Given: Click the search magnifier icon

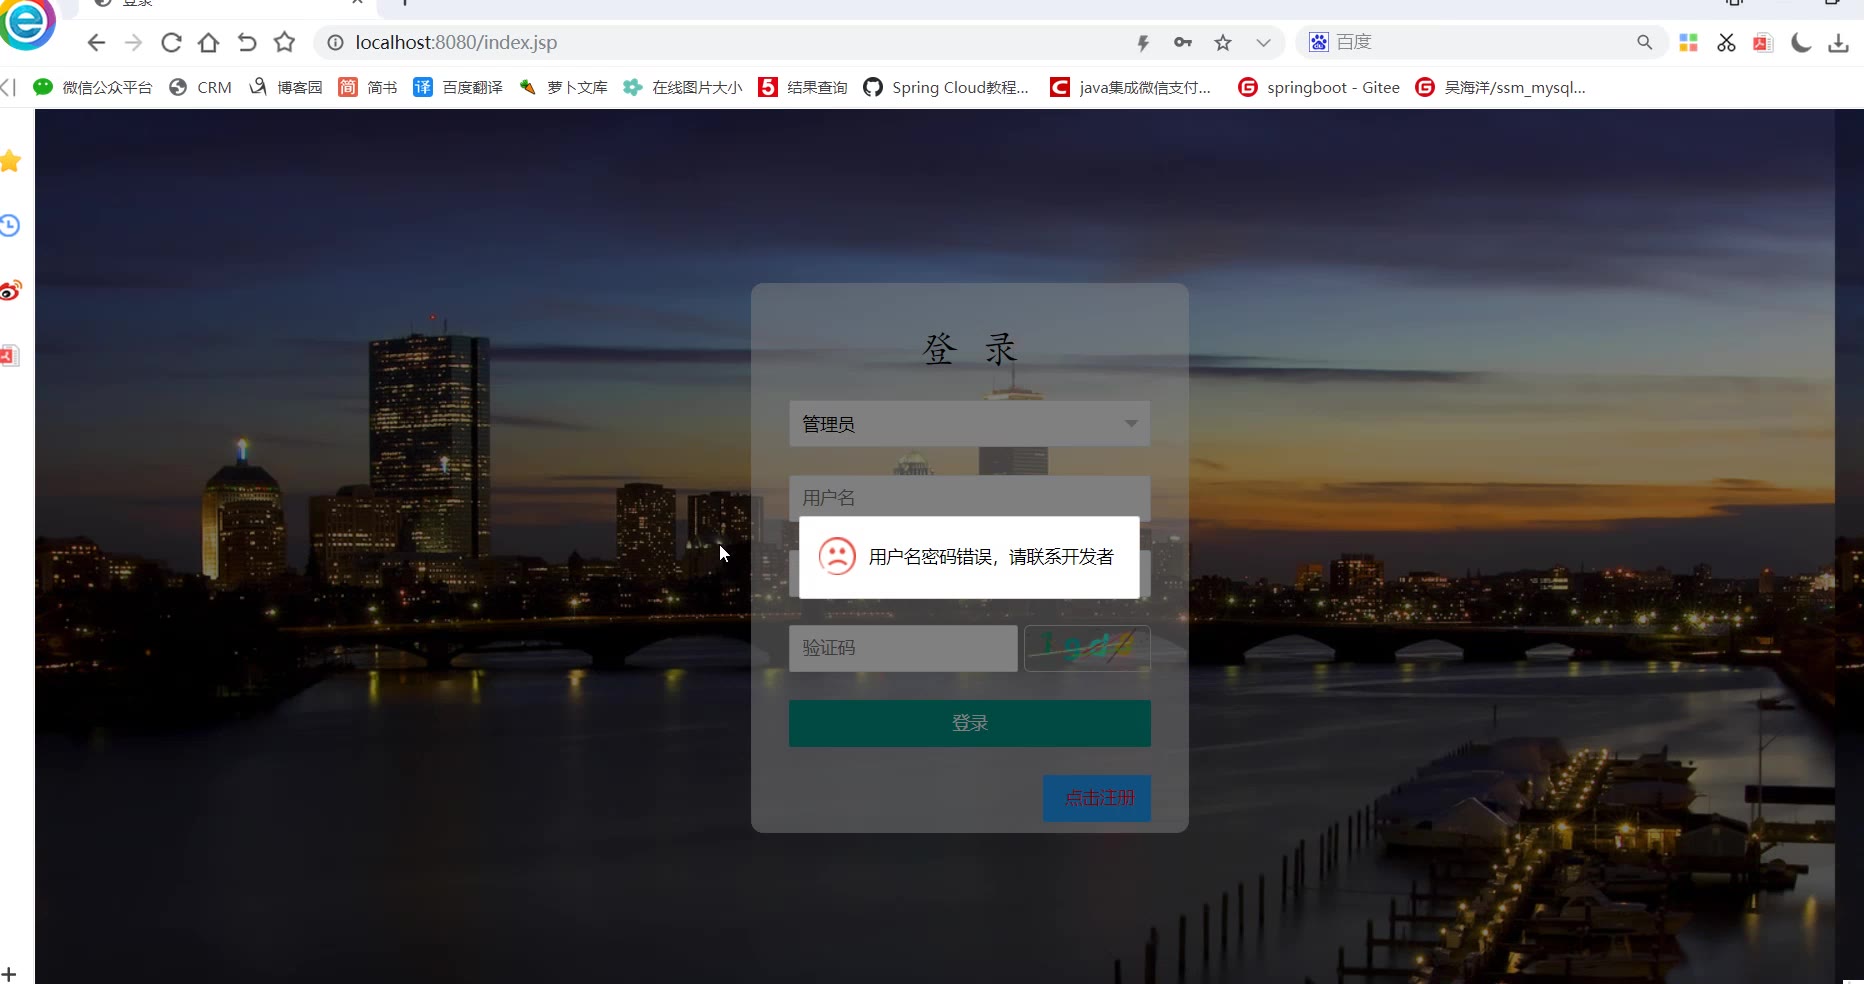Looking at the screenshot, I should [x=1644, y=42].
